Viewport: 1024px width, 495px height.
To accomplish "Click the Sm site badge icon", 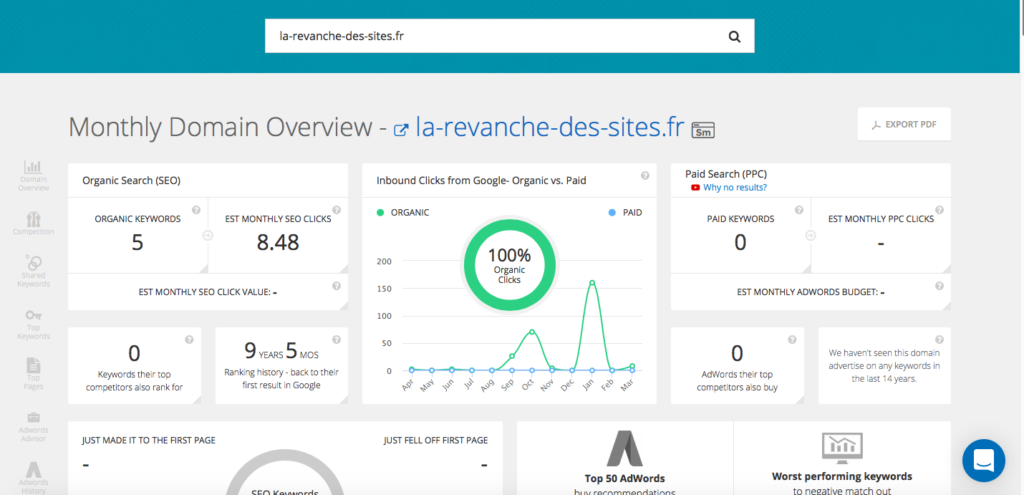I will click(703, 129).
